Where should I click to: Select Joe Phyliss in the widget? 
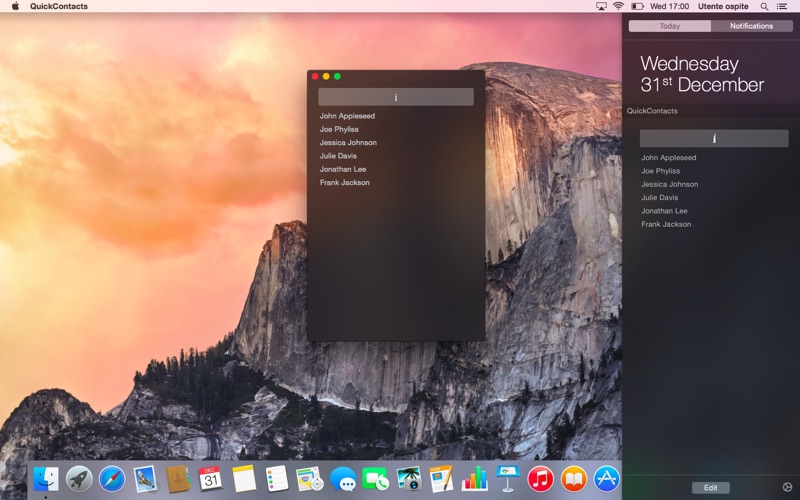pos(660,171)
